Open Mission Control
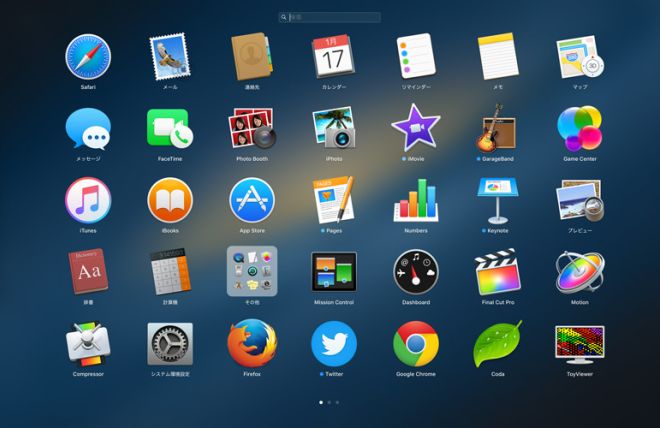660x428 pixels. coord(334,271)
